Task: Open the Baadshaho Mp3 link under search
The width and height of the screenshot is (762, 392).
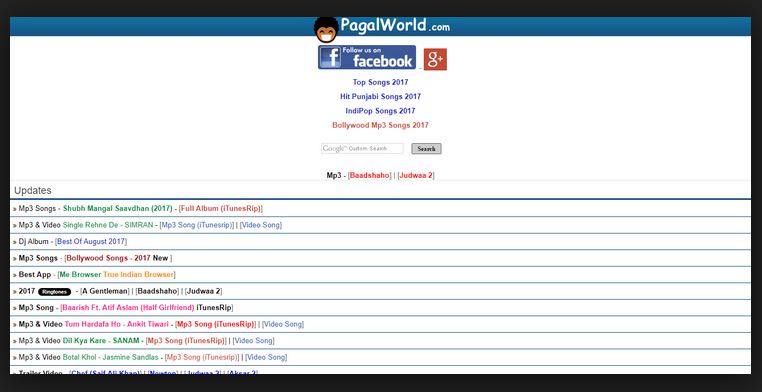Action: [x=370, y=175]
